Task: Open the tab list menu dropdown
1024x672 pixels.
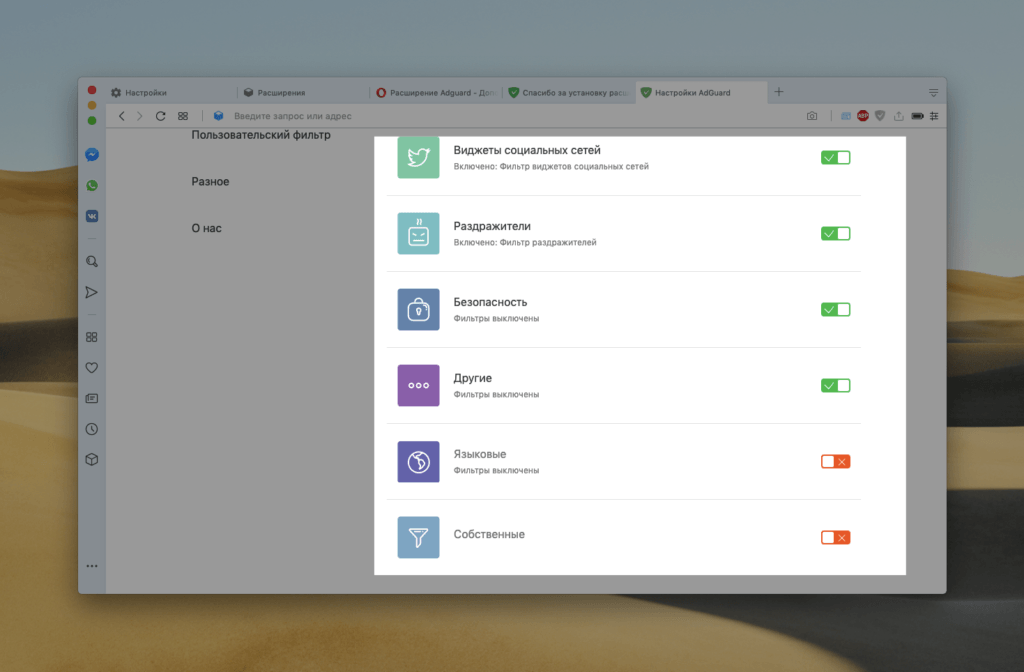Action: (x=934, y=93)
